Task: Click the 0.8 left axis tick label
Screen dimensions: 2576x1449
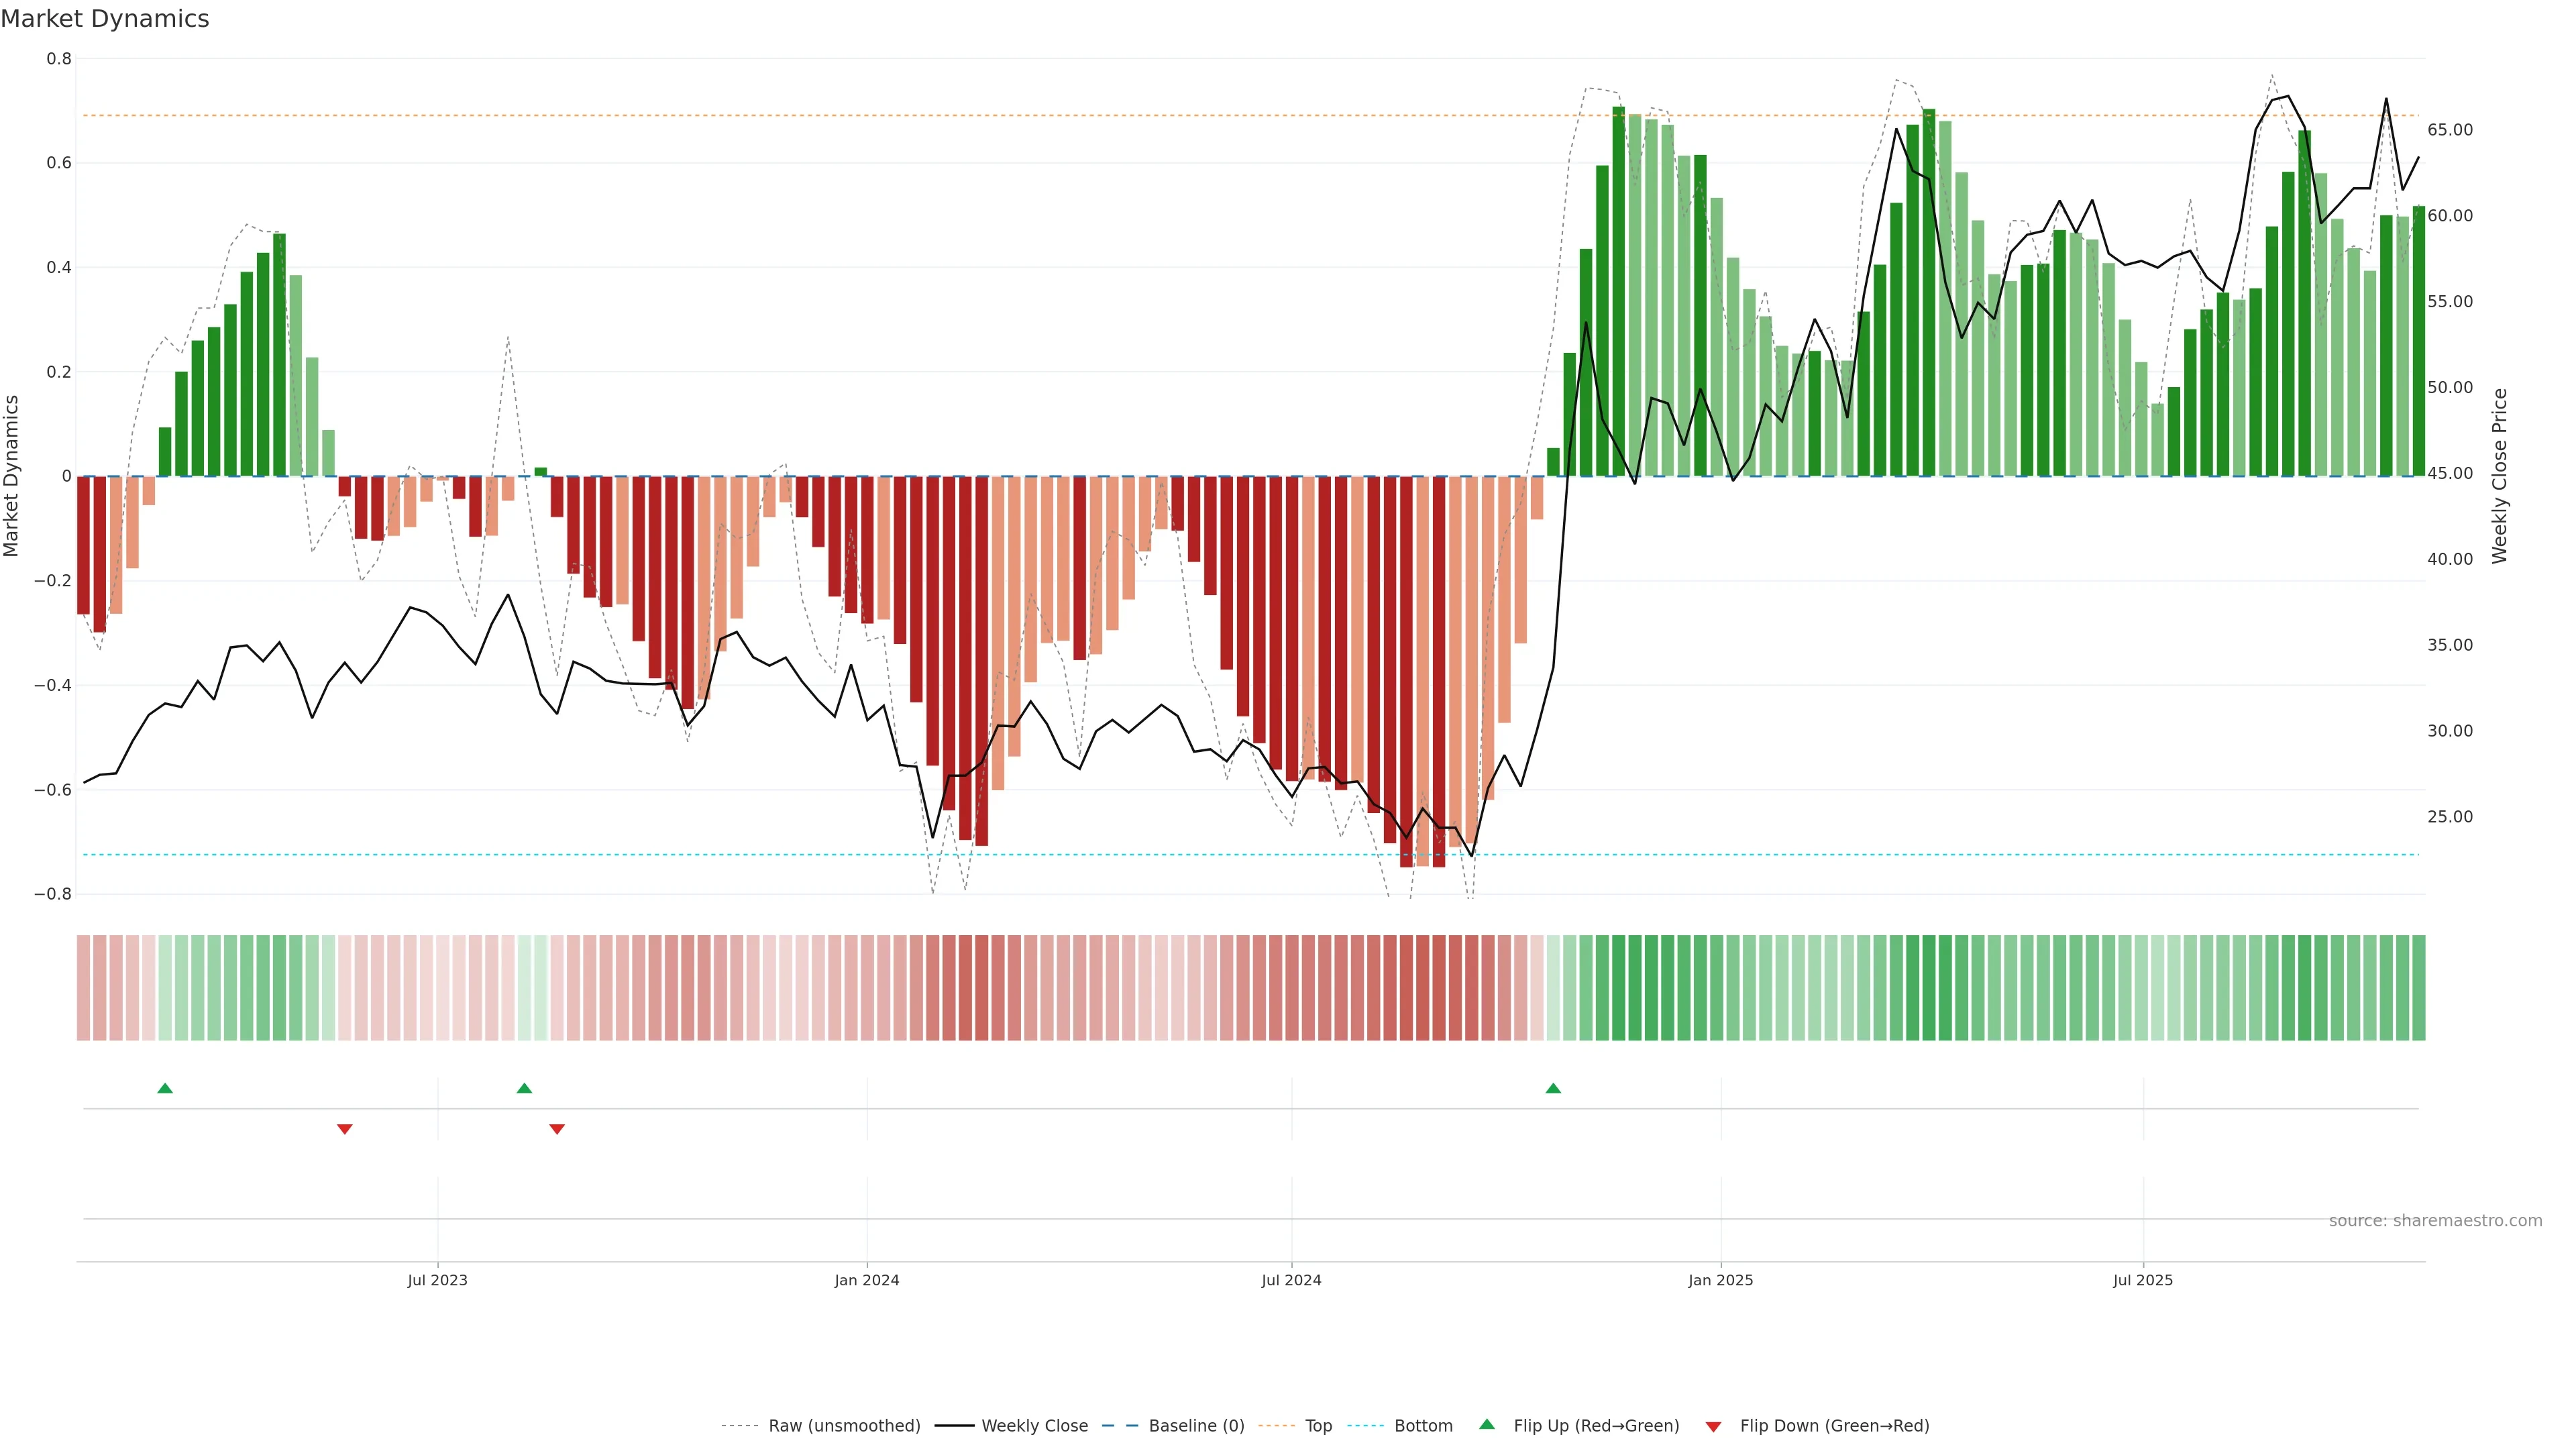Action: [59, 59]
